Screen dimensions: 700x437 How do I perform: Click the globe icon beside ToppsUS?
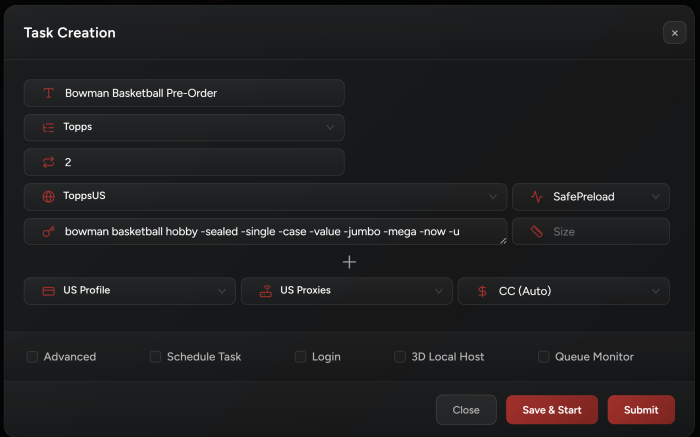coord(47,197)
